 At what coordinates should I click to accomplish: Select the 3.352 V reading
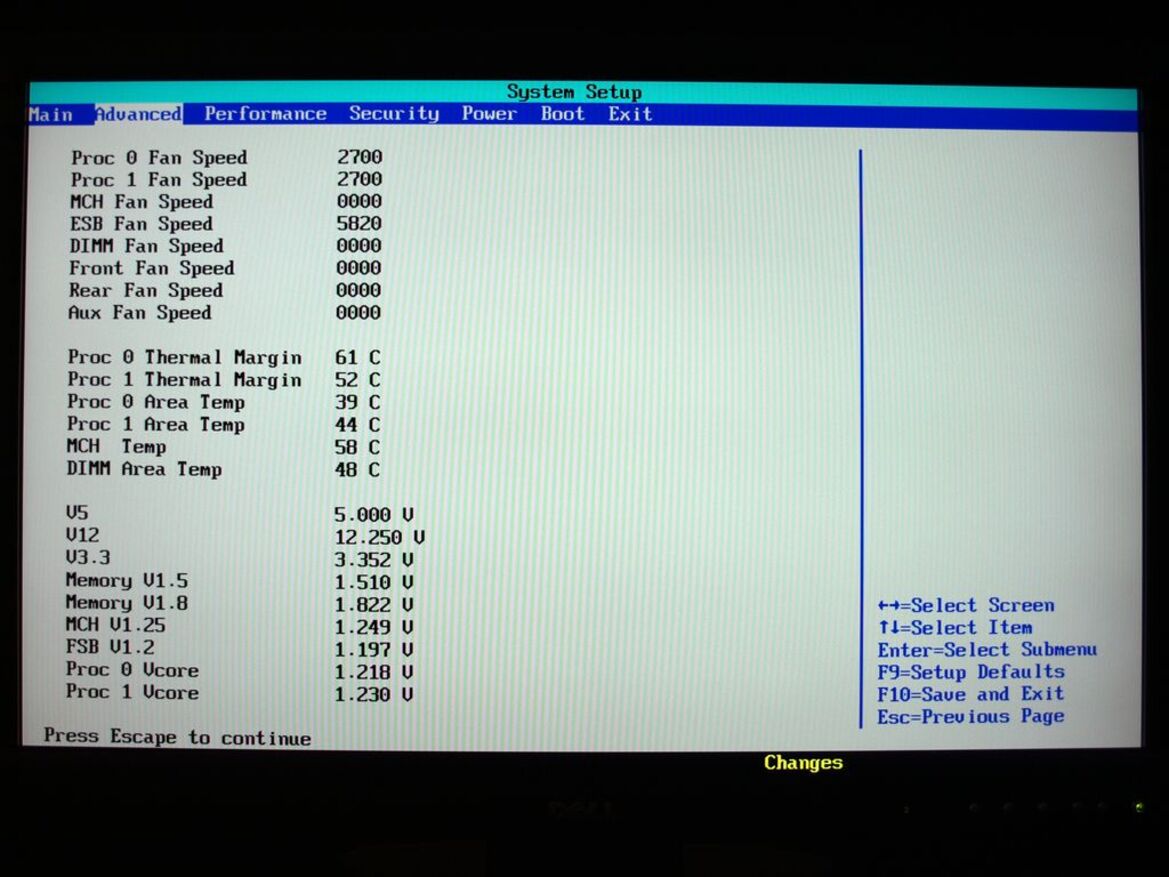coord(374,559)
